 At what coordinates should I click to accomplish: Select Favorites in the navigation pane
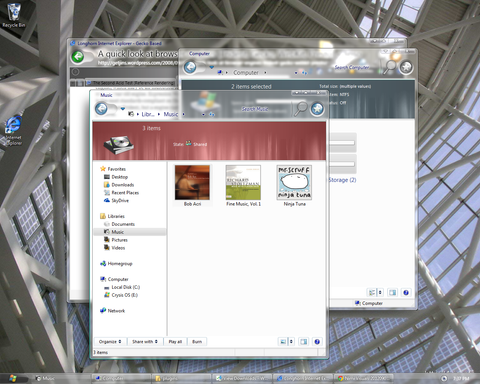(x=116, y=169)
